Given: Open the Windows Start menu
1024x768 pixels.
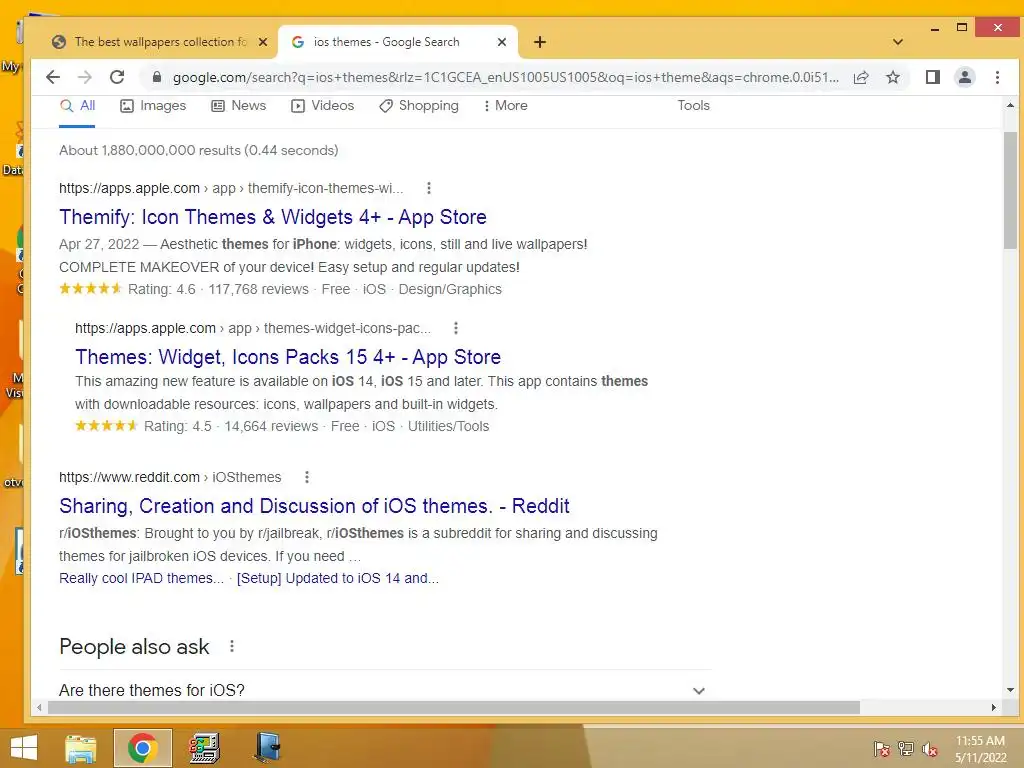Looking at the screenshot, I should coord(24,748).
